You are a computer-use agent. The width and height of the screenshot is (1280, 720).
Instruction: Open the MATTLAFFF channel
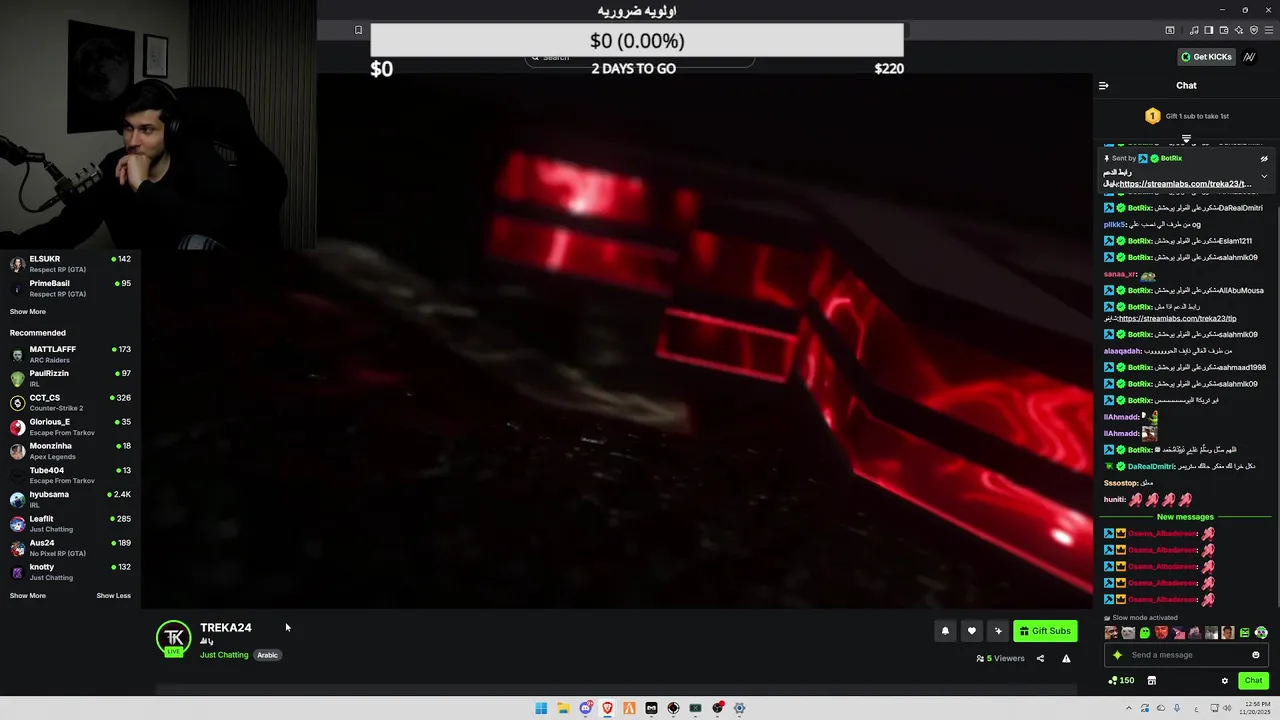[70, 354]
